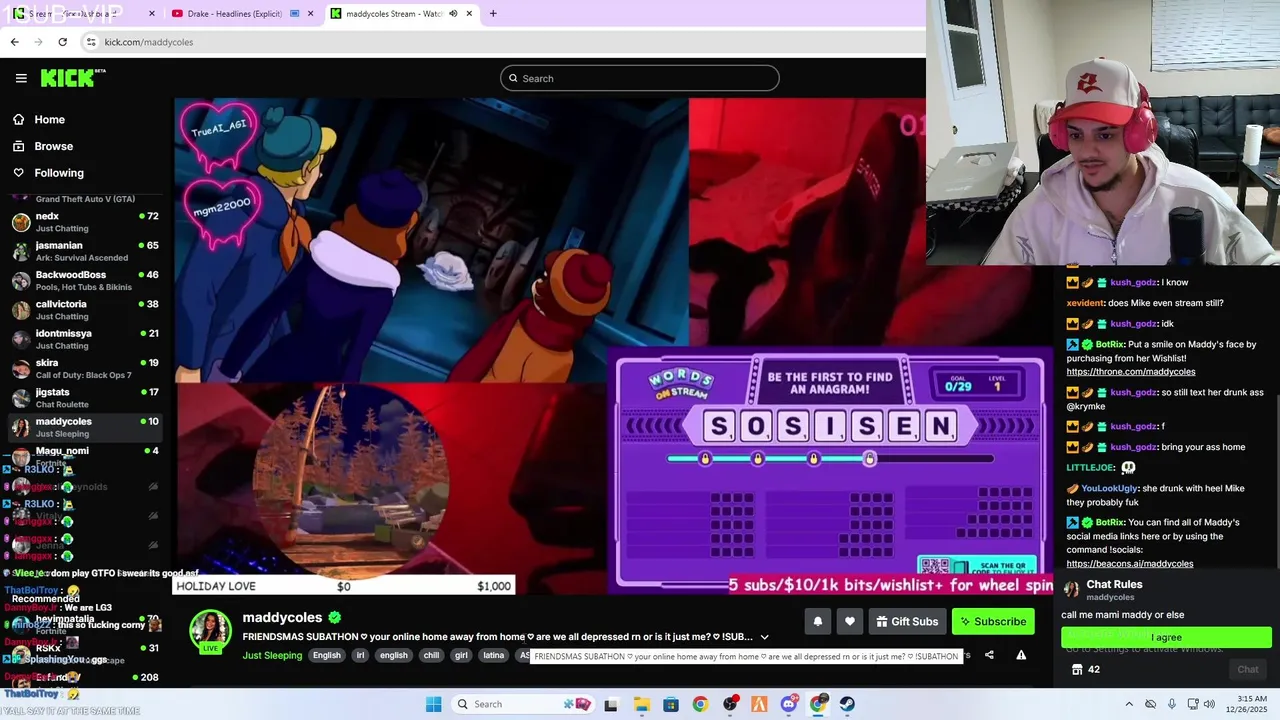Click the capitalized English tag

(x=326, y=656)
